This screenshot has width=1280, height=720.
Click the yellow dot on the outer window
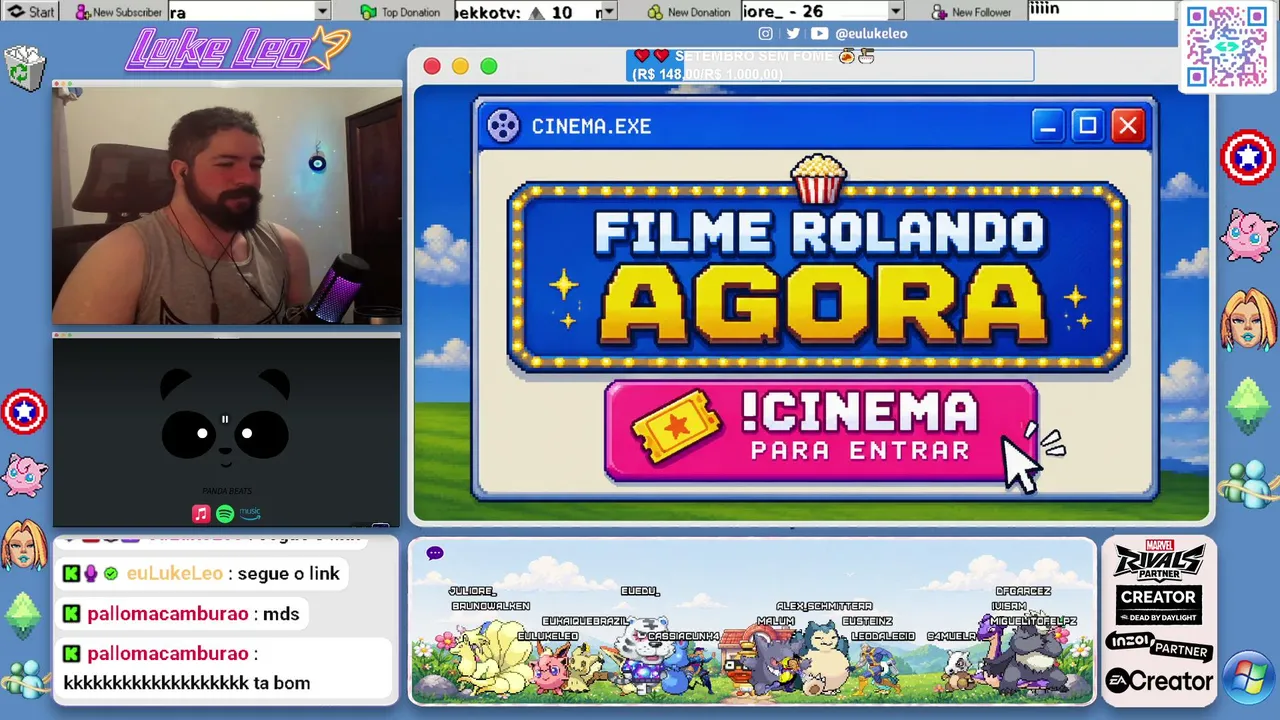[x=460, y=66]
